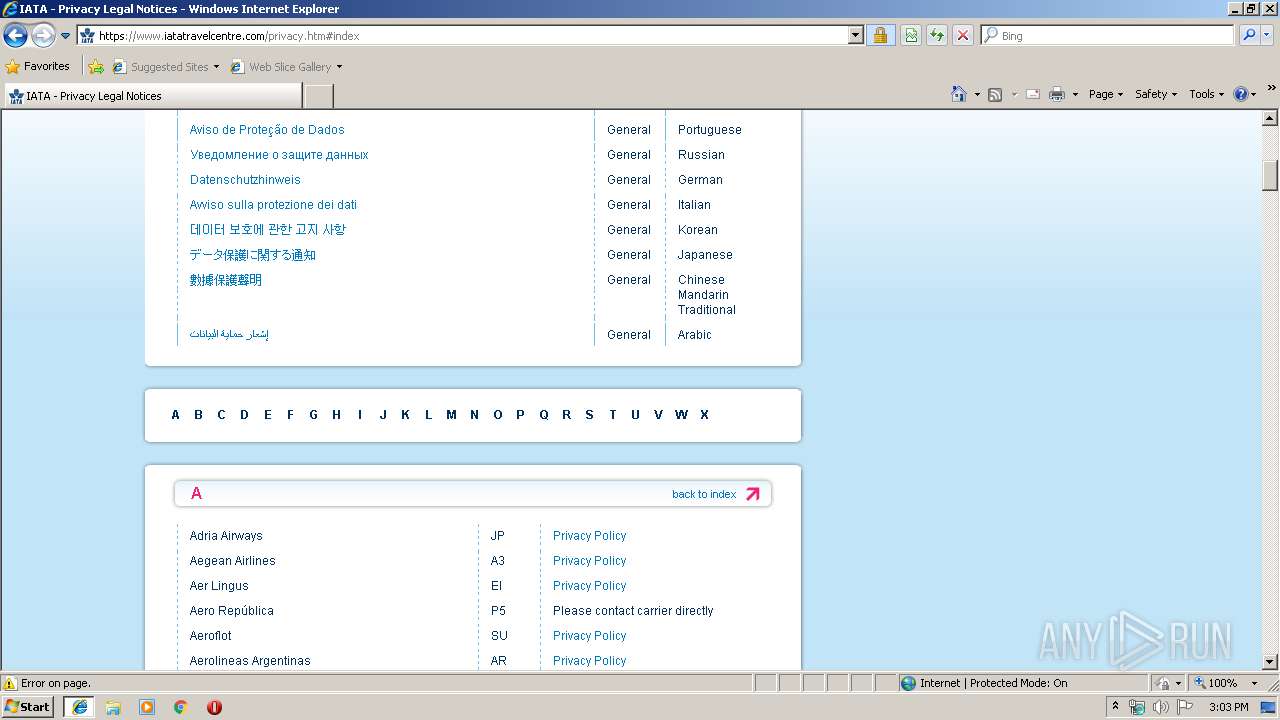Image resolution: width=1280 pixels, height=720 pixels.
Task: Select the IATA - Privacy Legal Notices tab
Action: pyautogui.click(x=152, y=96)
